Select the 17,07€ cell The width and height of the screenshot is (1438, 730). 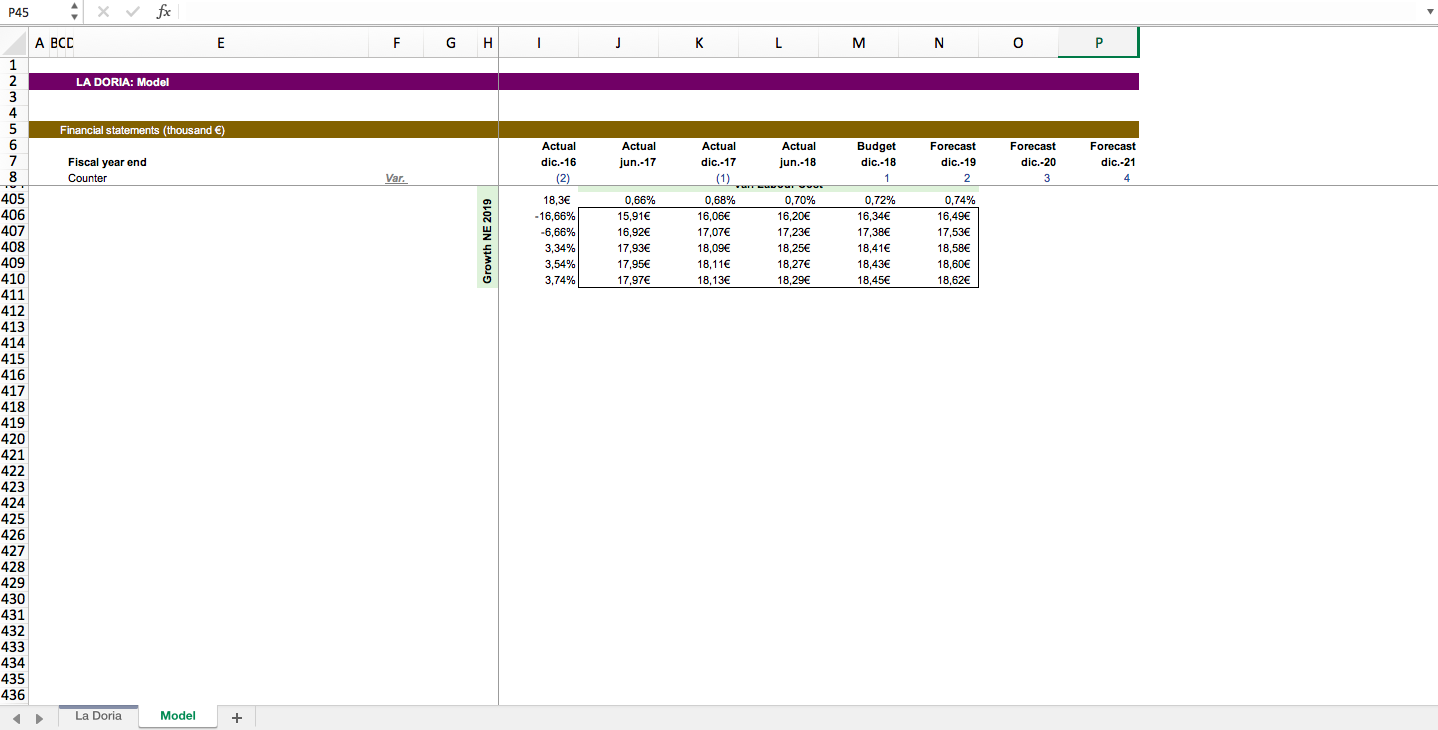698,231
